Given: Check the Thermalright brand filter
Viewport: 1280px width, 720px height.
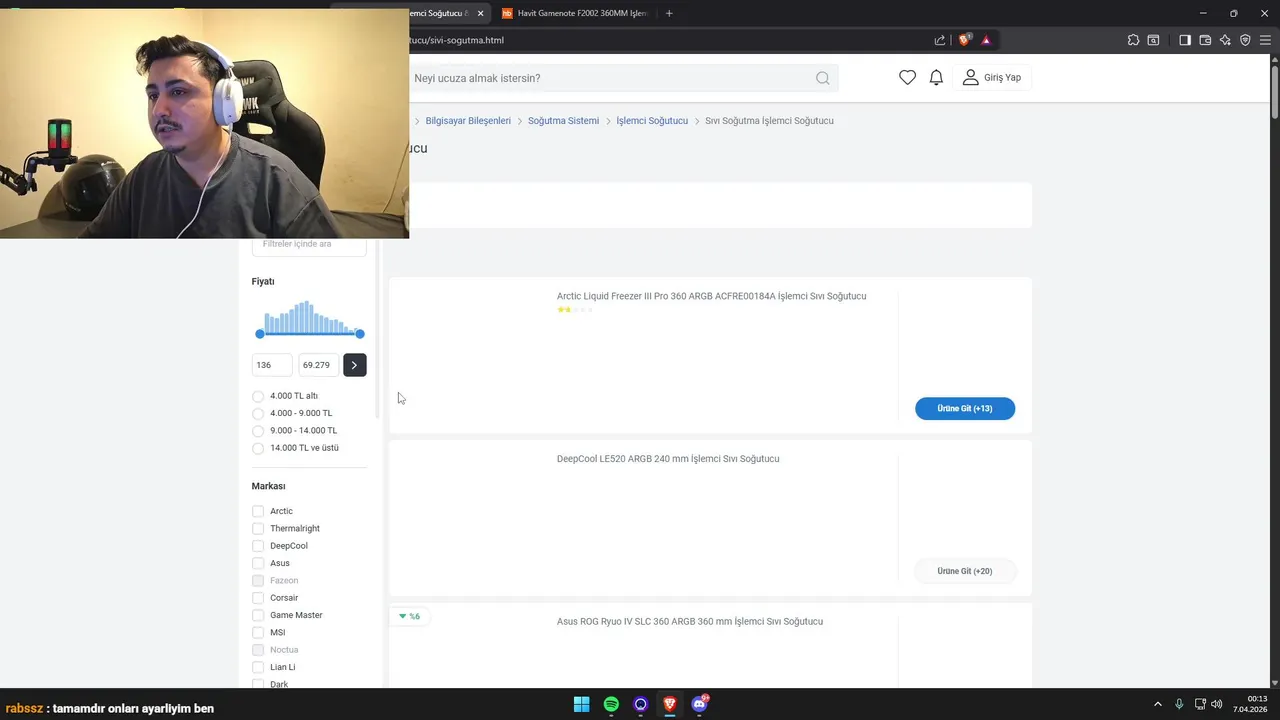Looking at the screenshot, I should point(258,528).
